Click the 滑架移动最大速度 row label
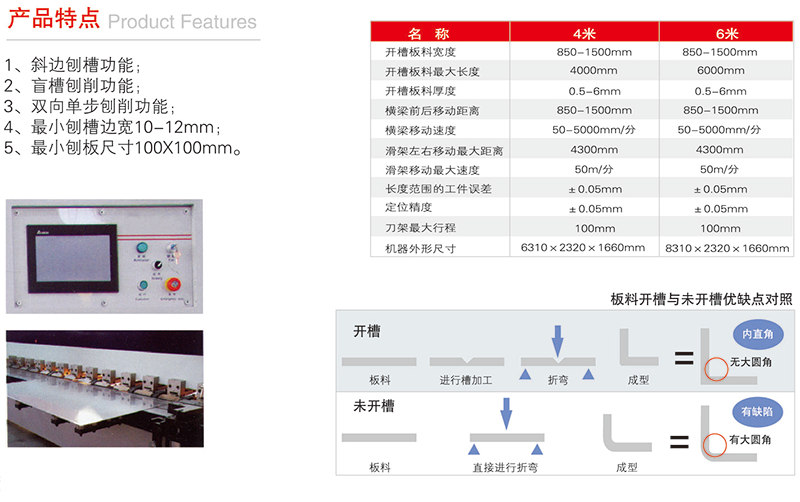Image resolution: width=800 pixels, height=502 pixels. [x=432, y=170]
